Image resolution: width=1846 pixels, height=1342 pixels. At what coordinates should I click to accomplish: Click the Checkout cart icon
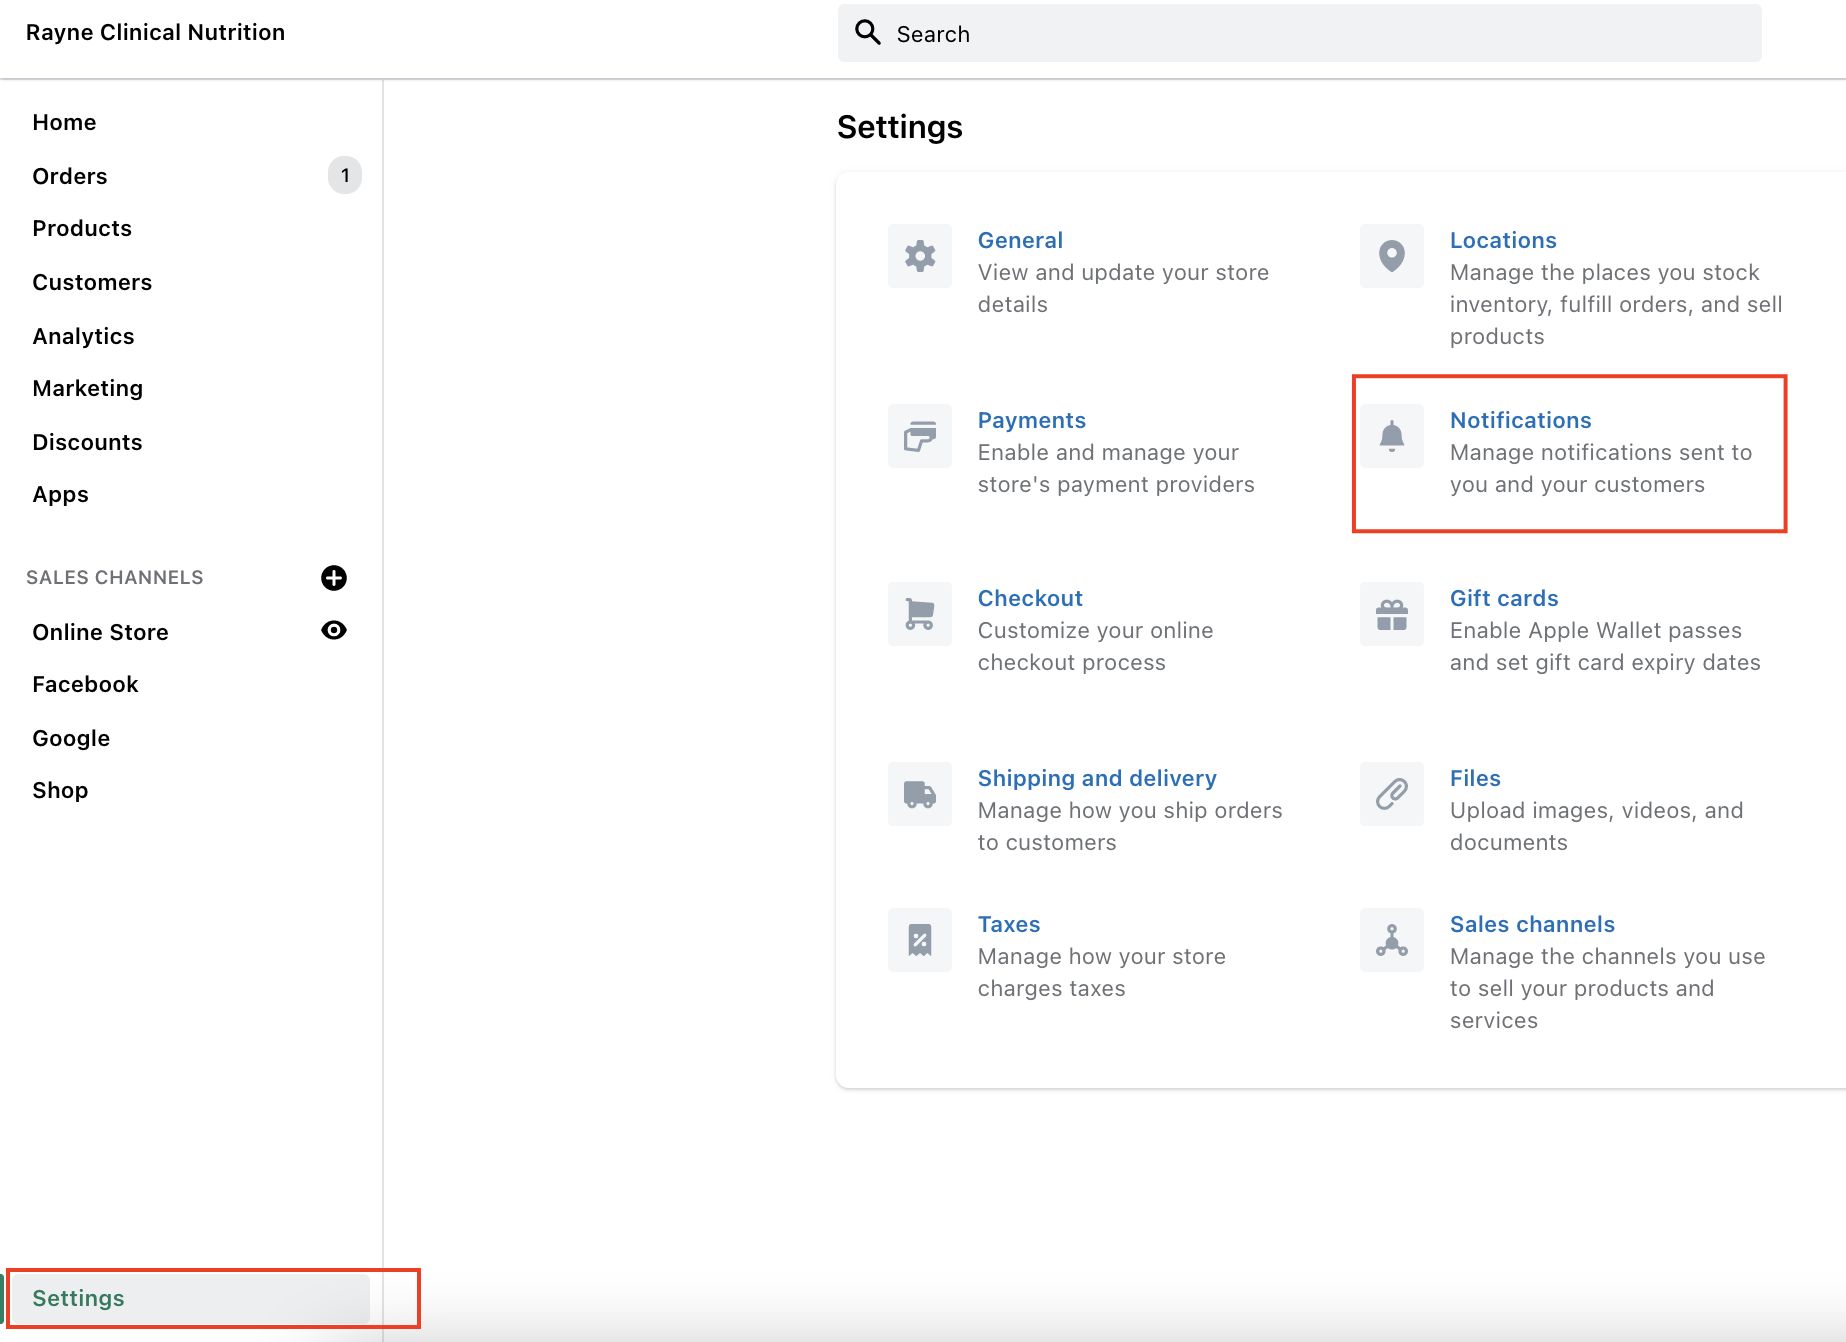point(920,614)
